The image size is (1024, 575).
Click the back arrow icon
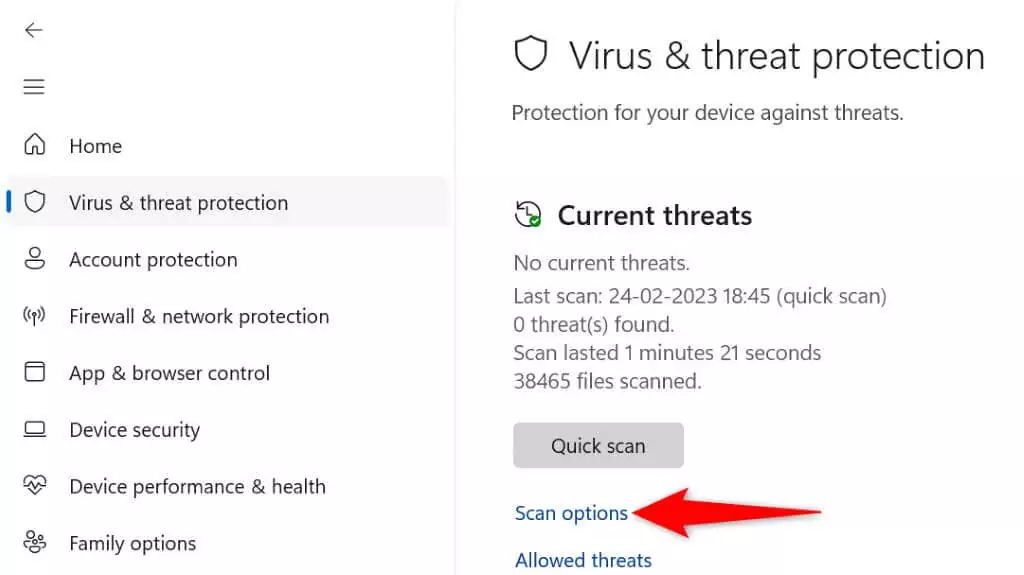(x=33, y=30)
